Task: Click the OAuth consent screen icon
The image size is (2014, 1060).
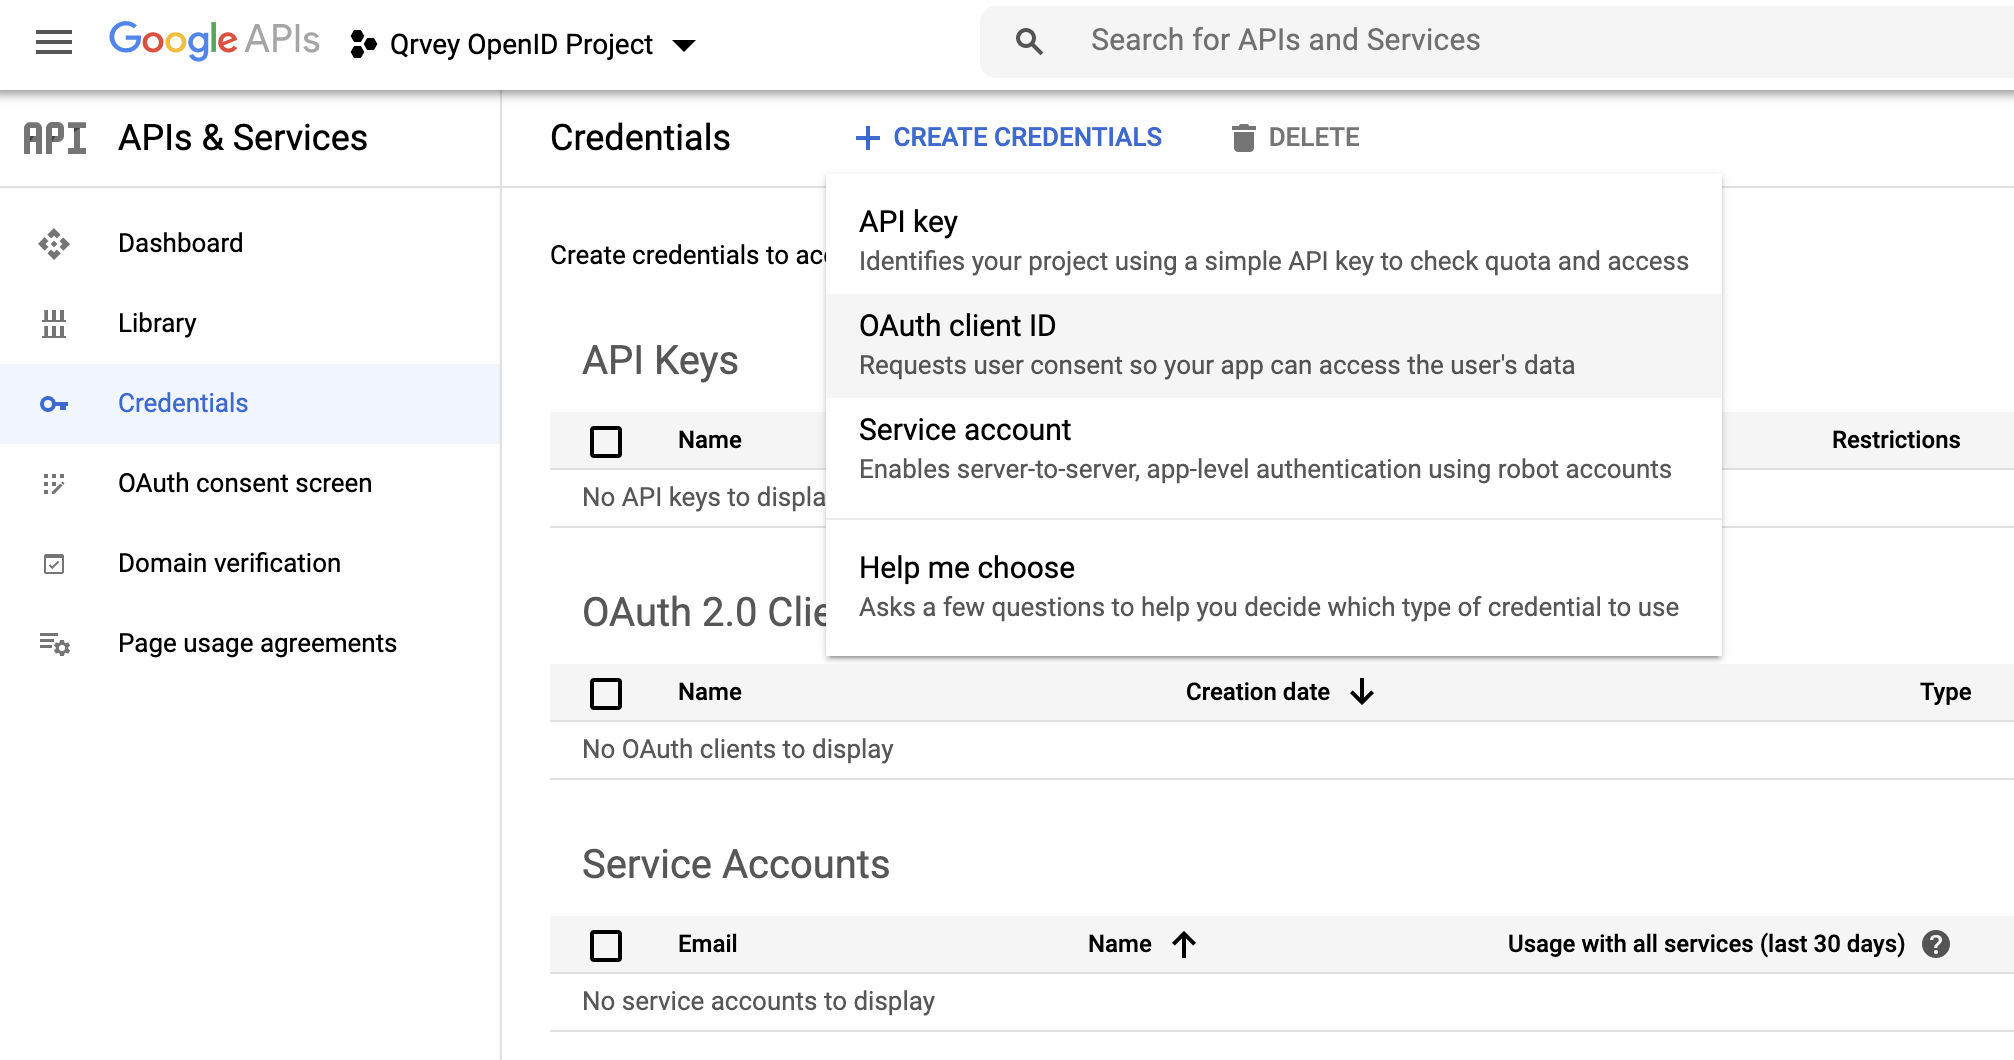Action: coord(54,484)
